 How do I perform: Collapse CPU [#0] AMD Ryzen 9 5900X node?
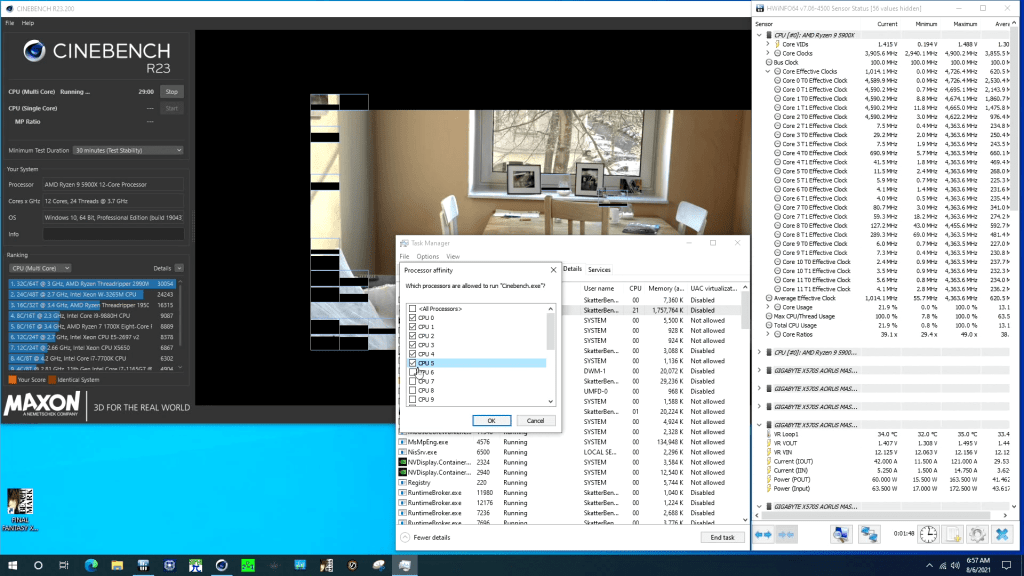[x=760, y=35]
